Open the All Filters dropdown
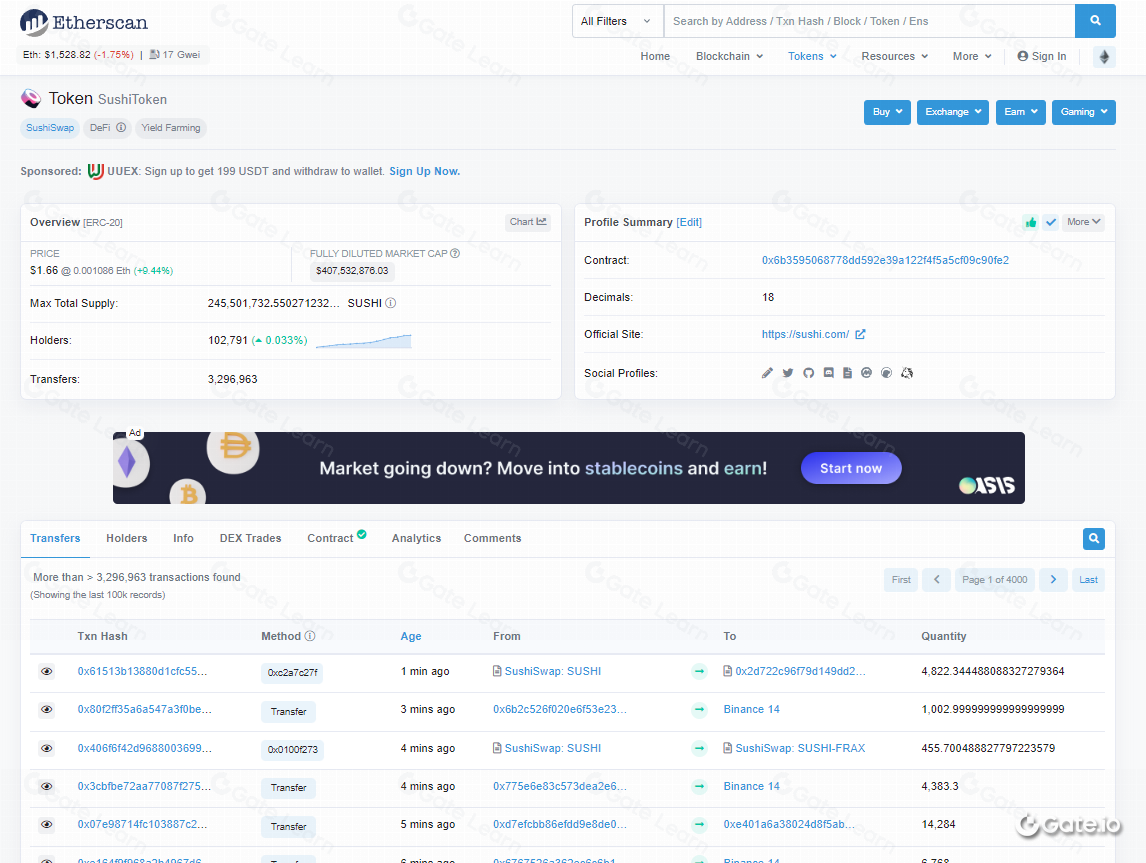 coord(618,21)
